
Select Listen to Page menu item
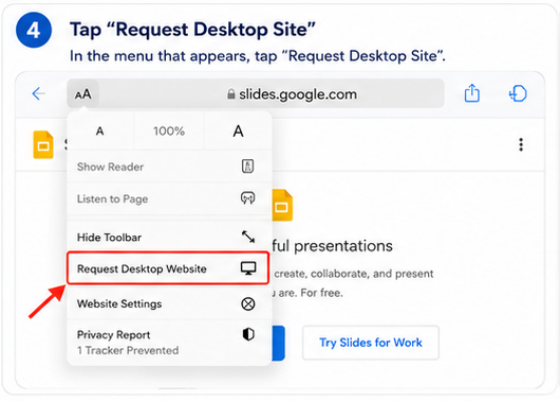(x=168, y=199)
